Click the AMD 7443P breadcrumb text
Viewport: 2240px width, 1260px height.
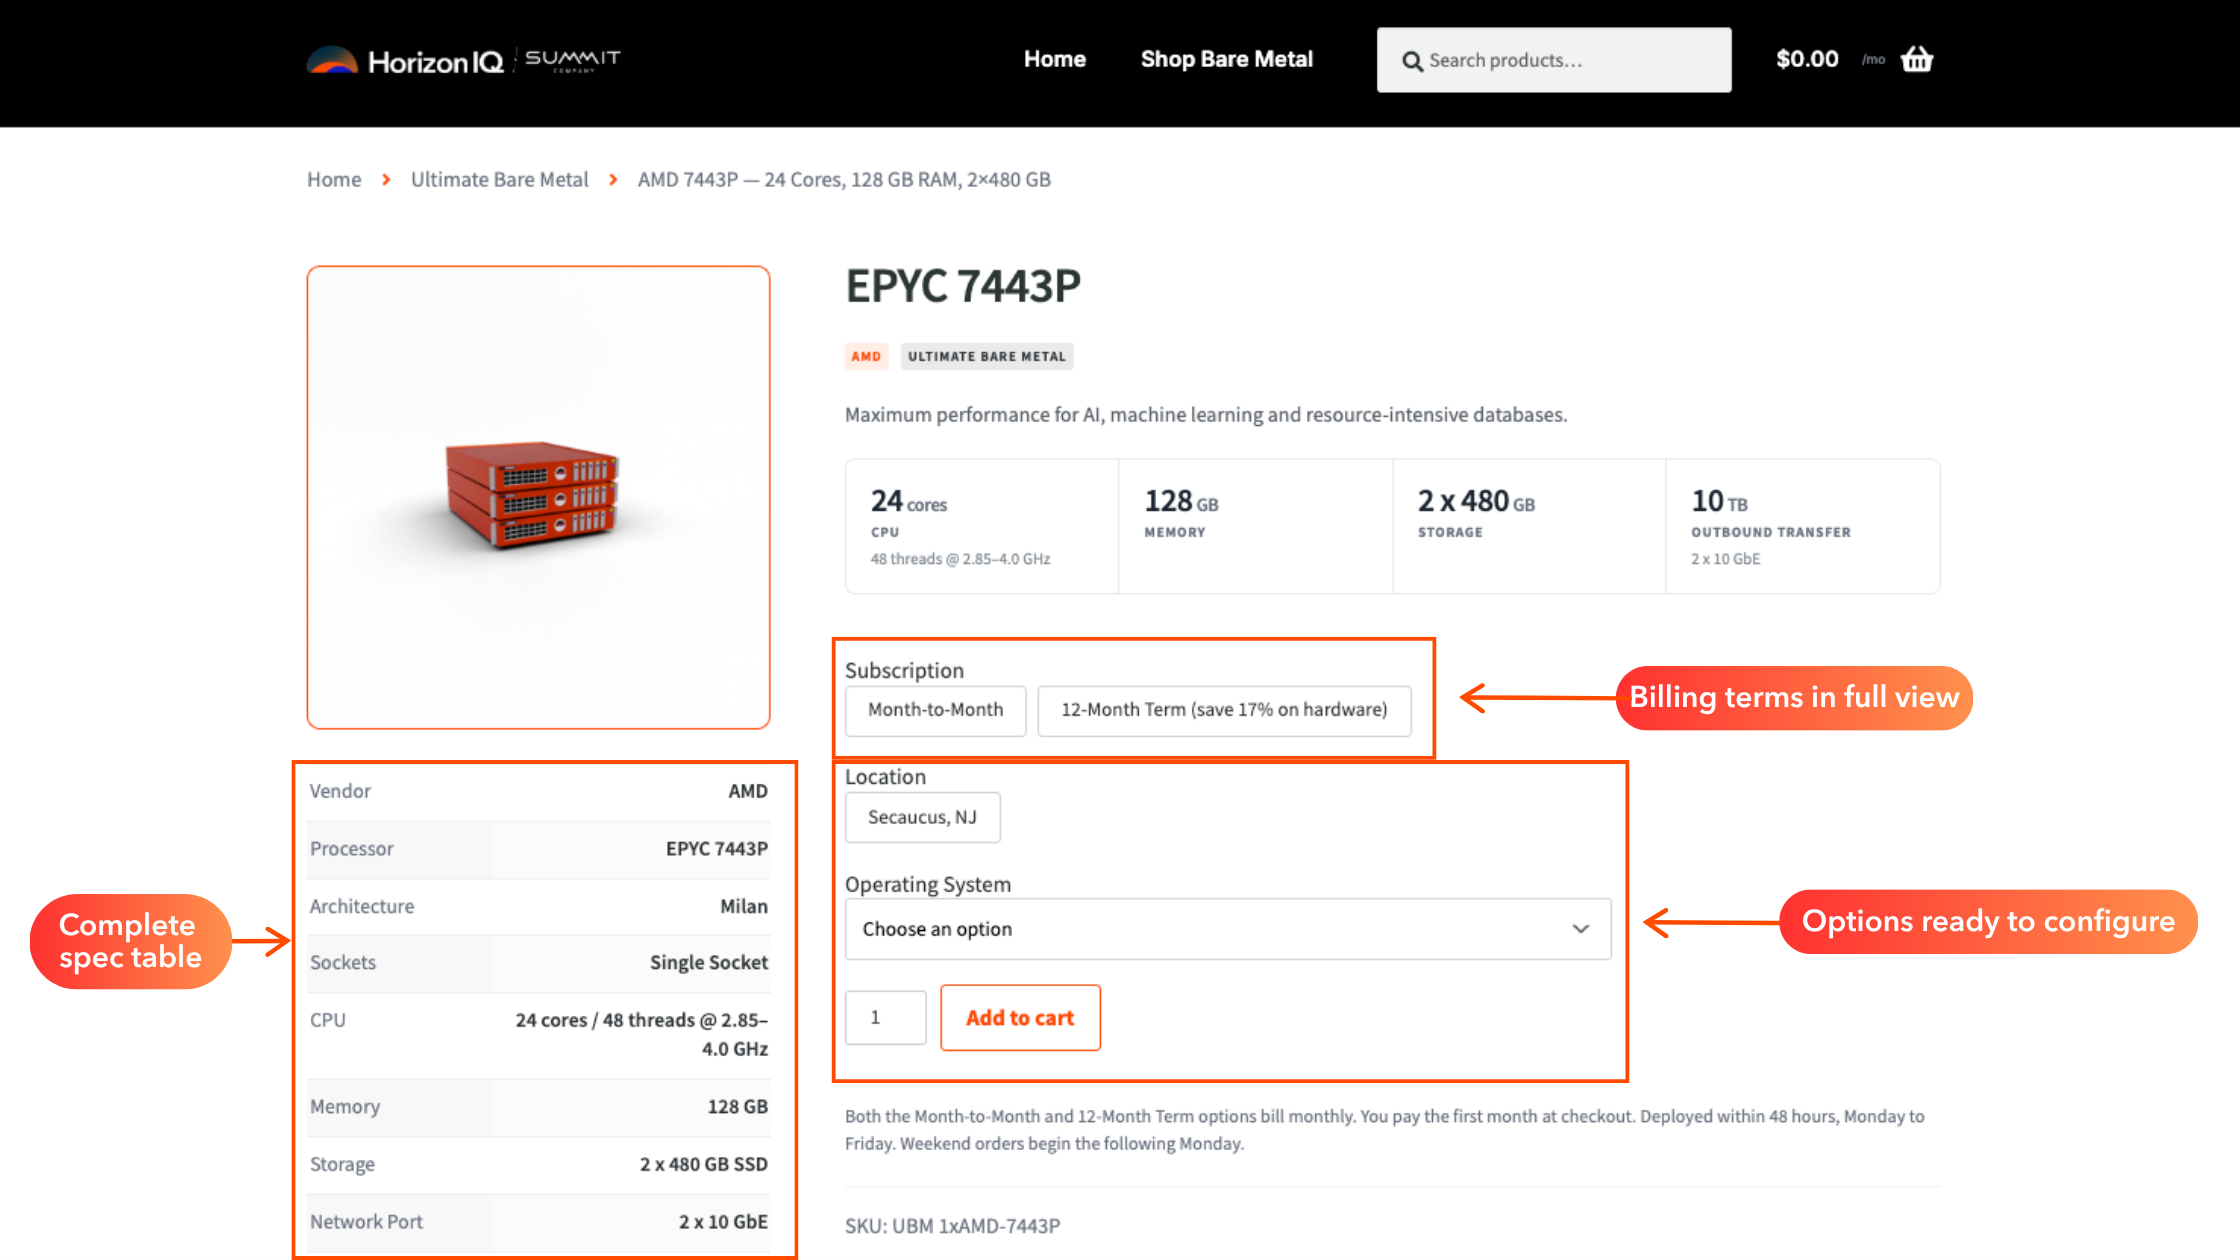pos(844,179)
